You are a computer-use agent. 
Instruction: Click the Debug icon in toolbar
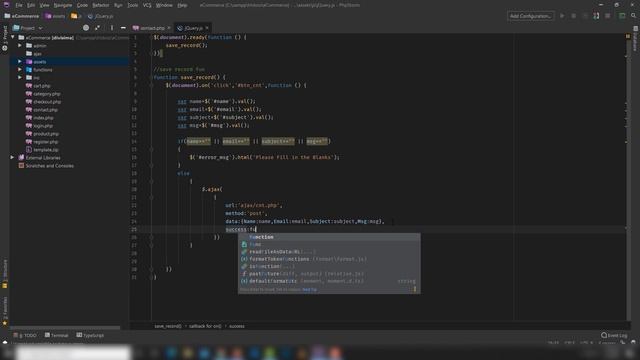(x=573, y=16)
